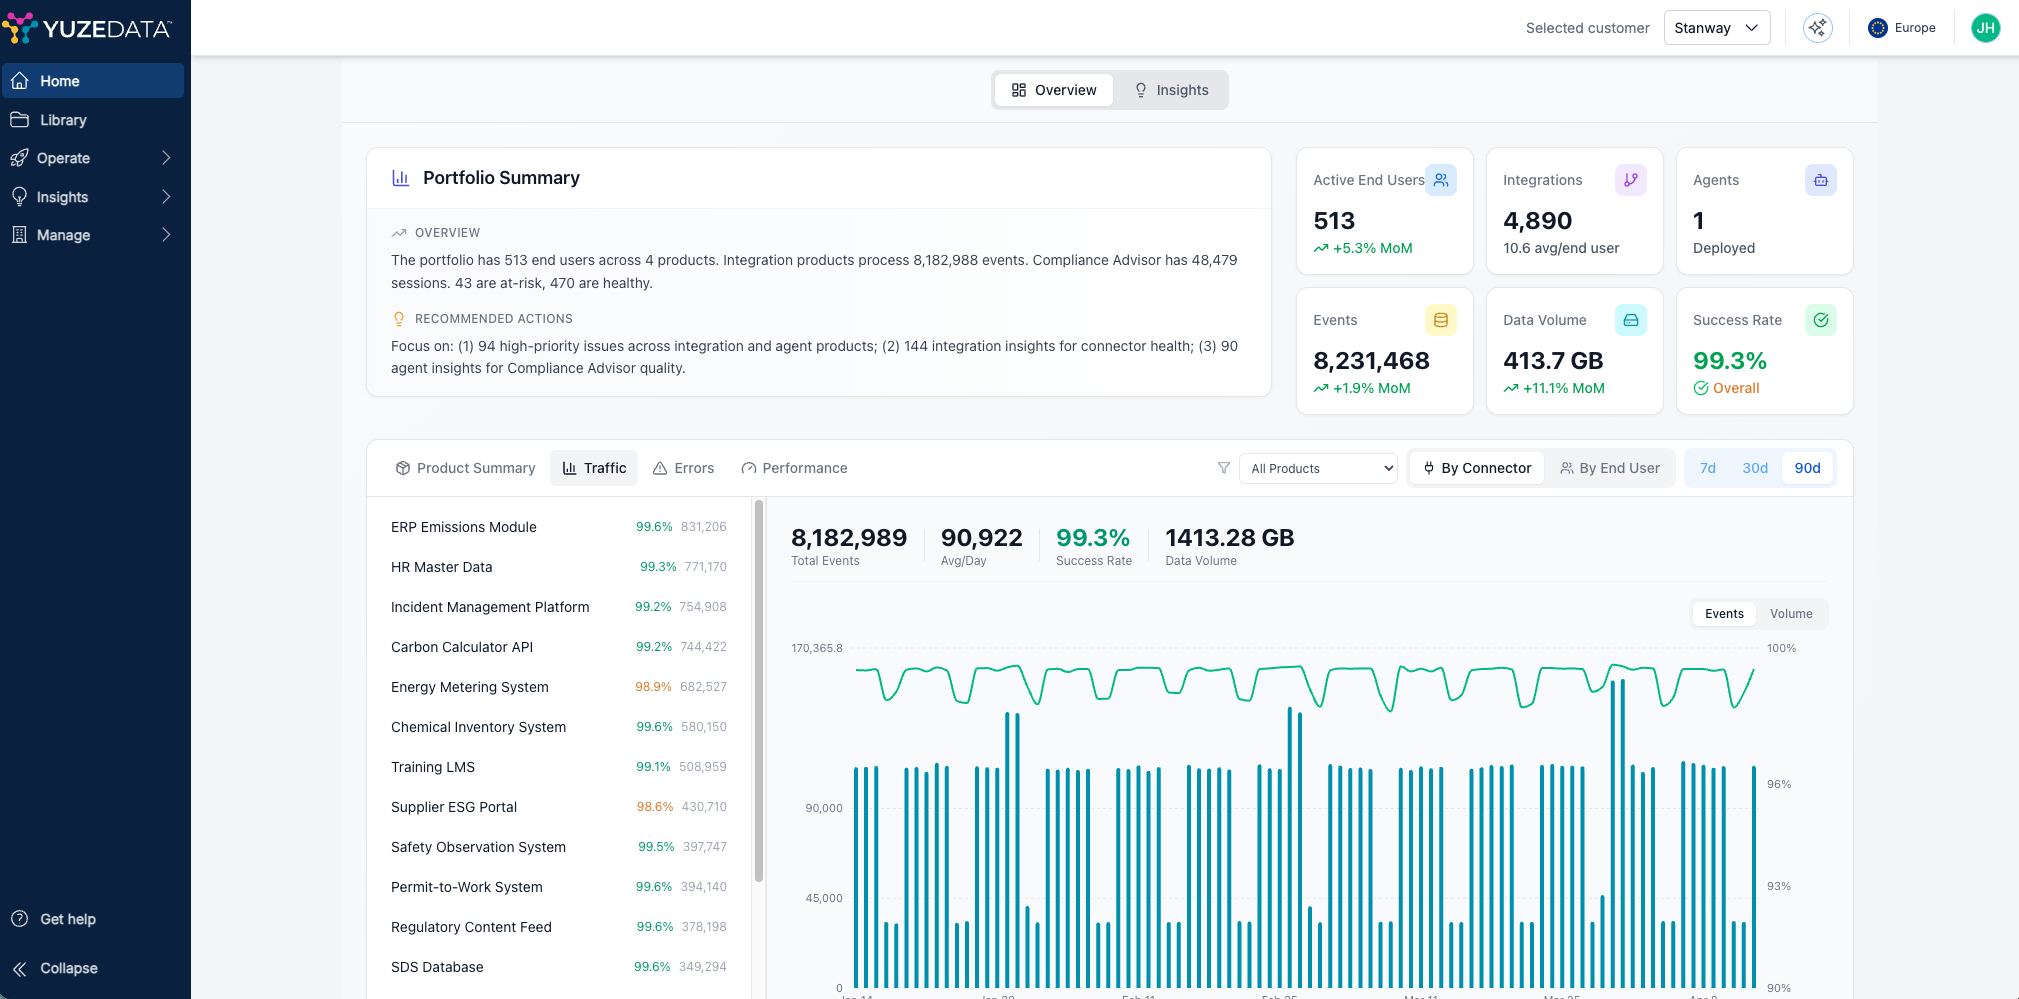Open the JH user avatar menu

tap(1985, 28)
